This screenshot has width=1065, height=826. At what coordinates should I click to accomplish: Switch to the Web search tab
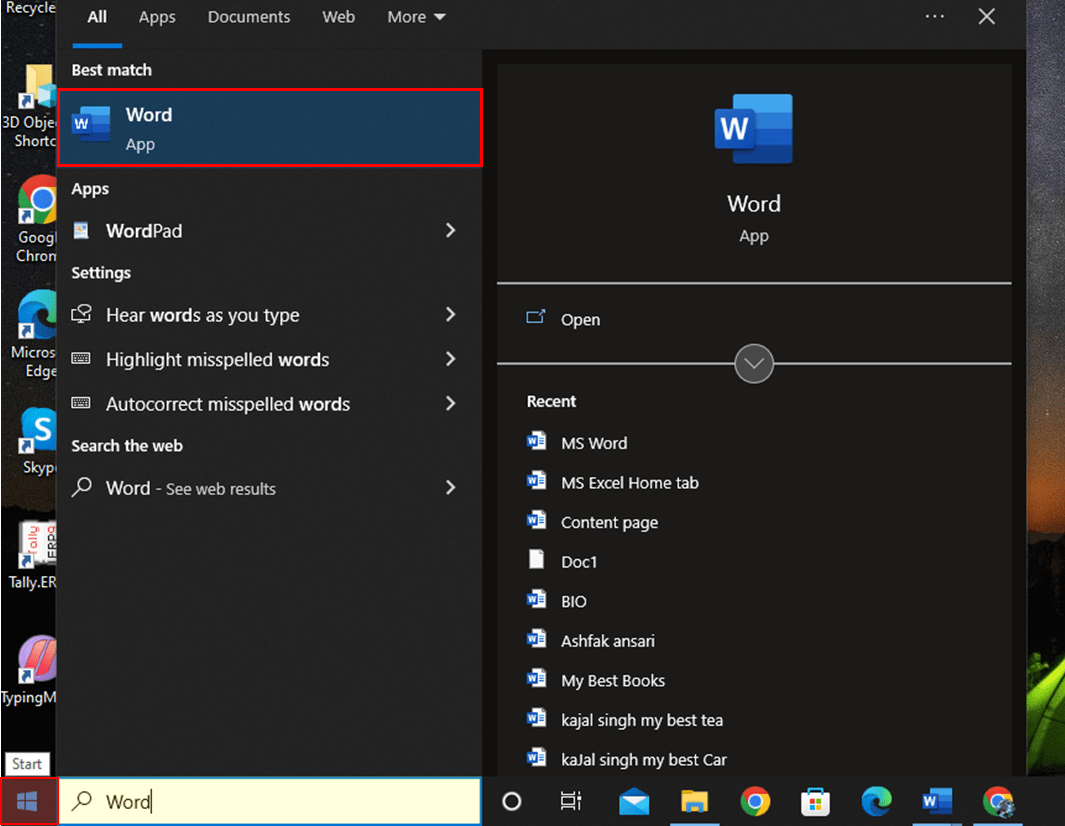(338, 17)
